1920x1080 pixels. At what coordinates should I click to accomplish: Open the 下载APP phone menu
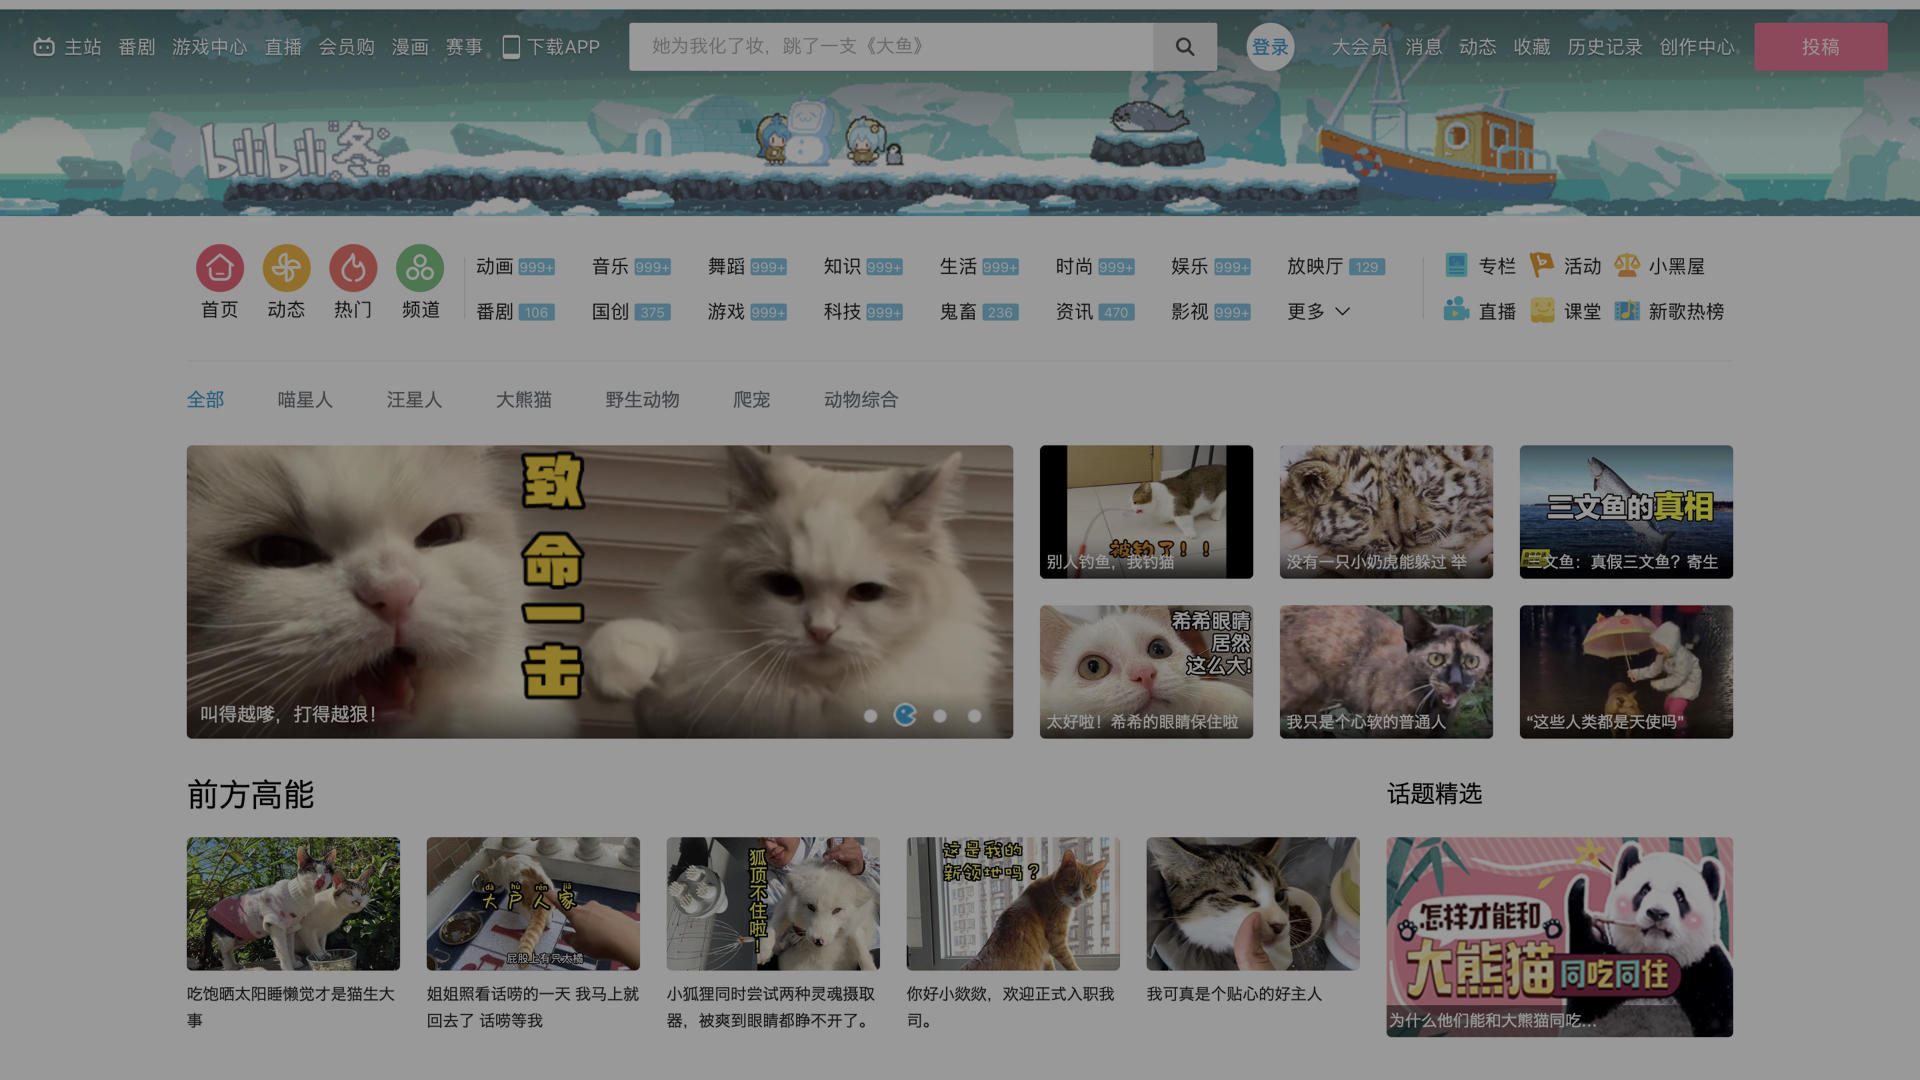click(551, 47)
